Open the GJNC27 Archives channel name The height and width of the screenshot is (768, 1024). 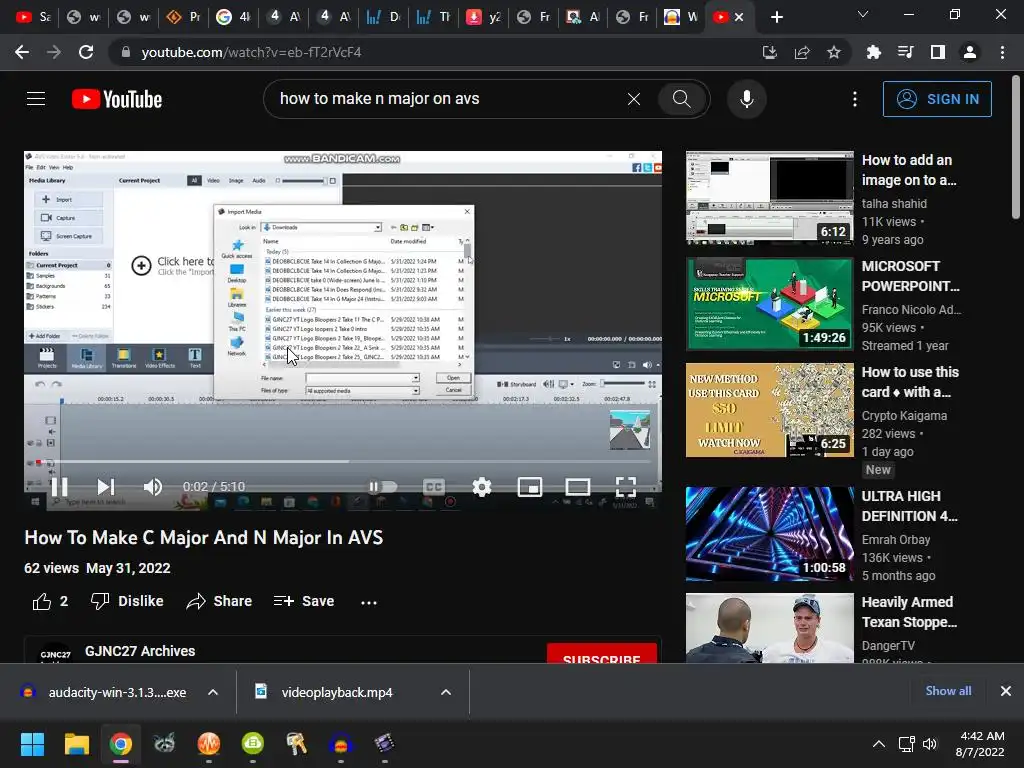click(140, 651)
